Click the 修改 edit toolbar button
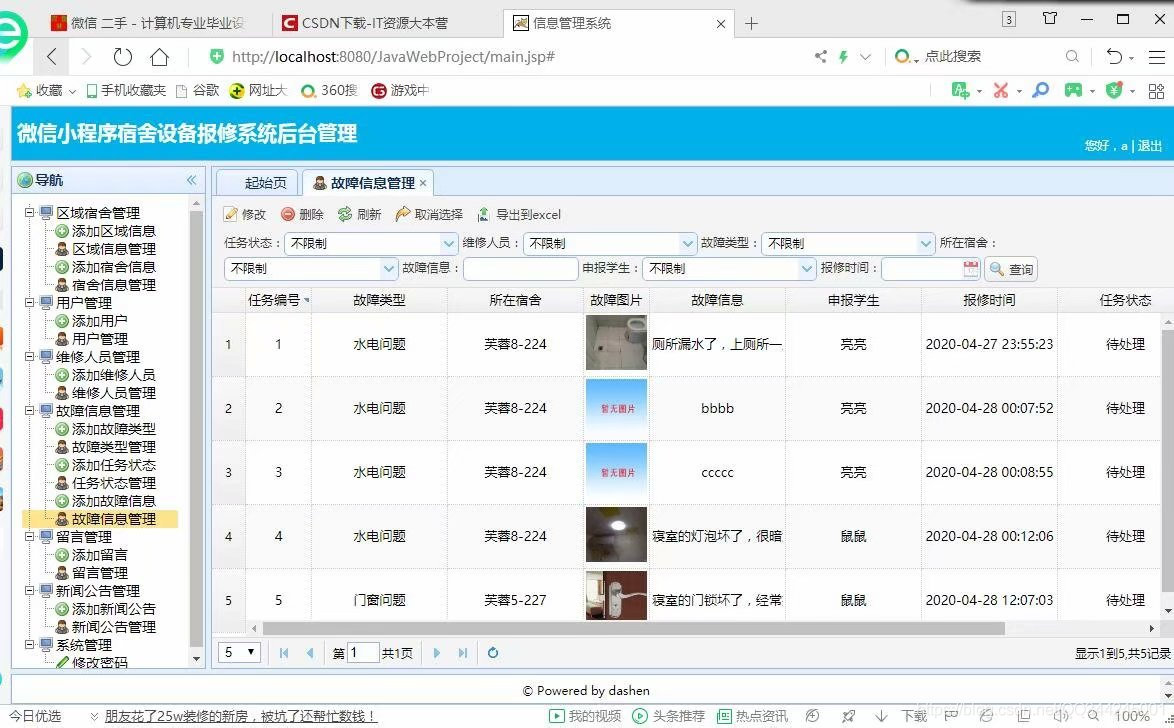The image size is (1174, 728). [x=245, y=215]
